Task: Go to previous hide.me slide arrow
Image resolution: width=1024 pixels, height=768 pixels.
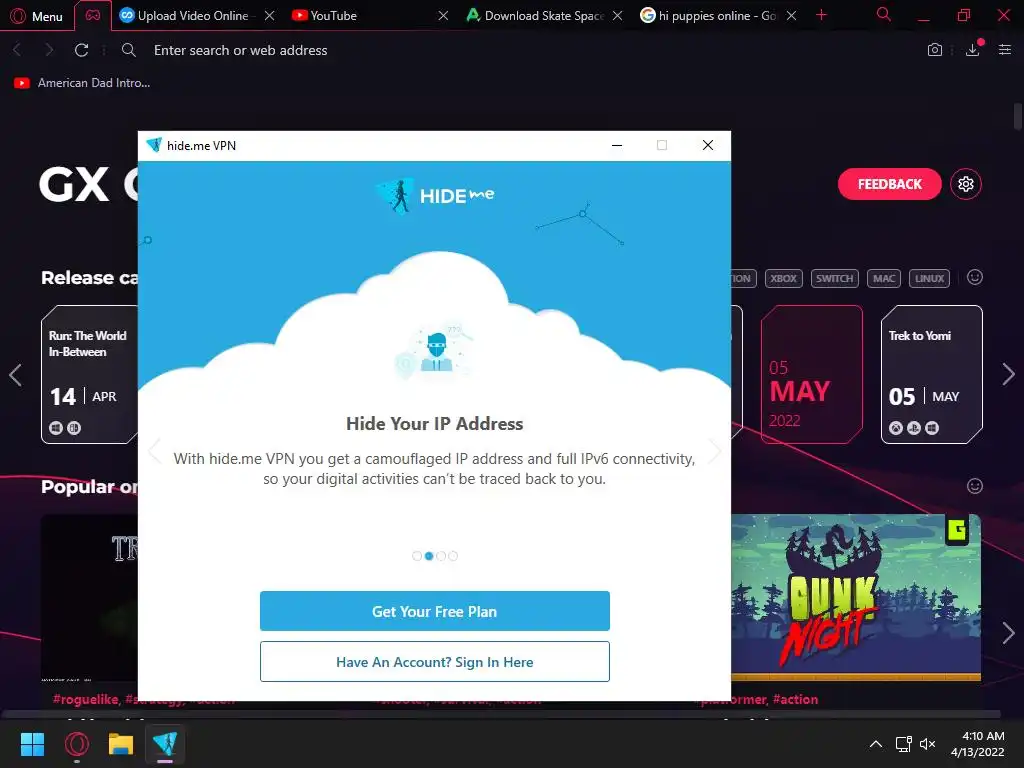Action: tap(154, 451)
